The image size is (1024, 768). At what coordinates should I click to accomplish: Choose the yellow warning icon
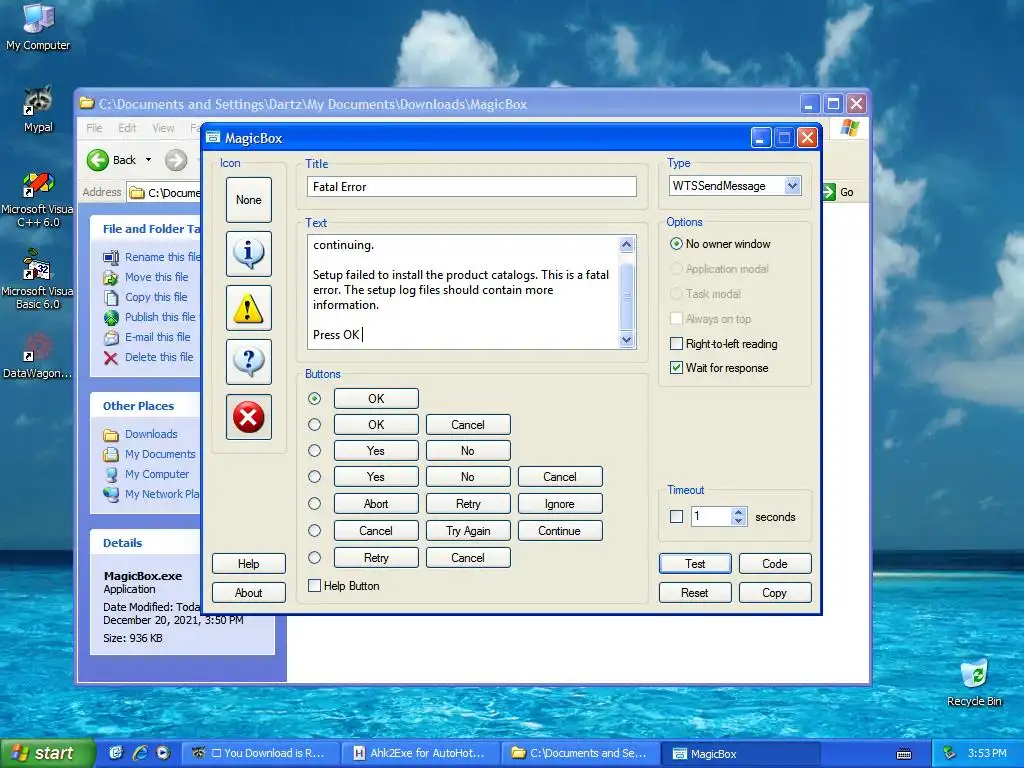pos(249,308)
